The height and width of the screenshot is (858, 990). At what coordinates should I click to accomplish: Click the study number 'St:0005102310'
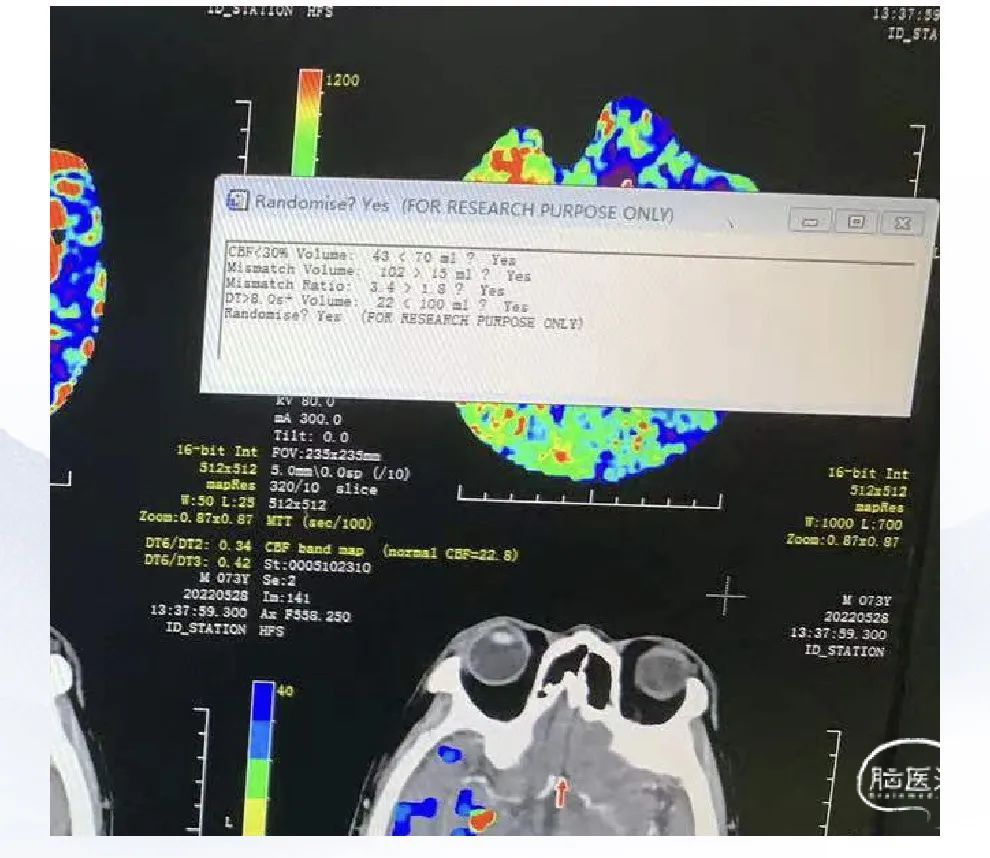pos(317,565)
